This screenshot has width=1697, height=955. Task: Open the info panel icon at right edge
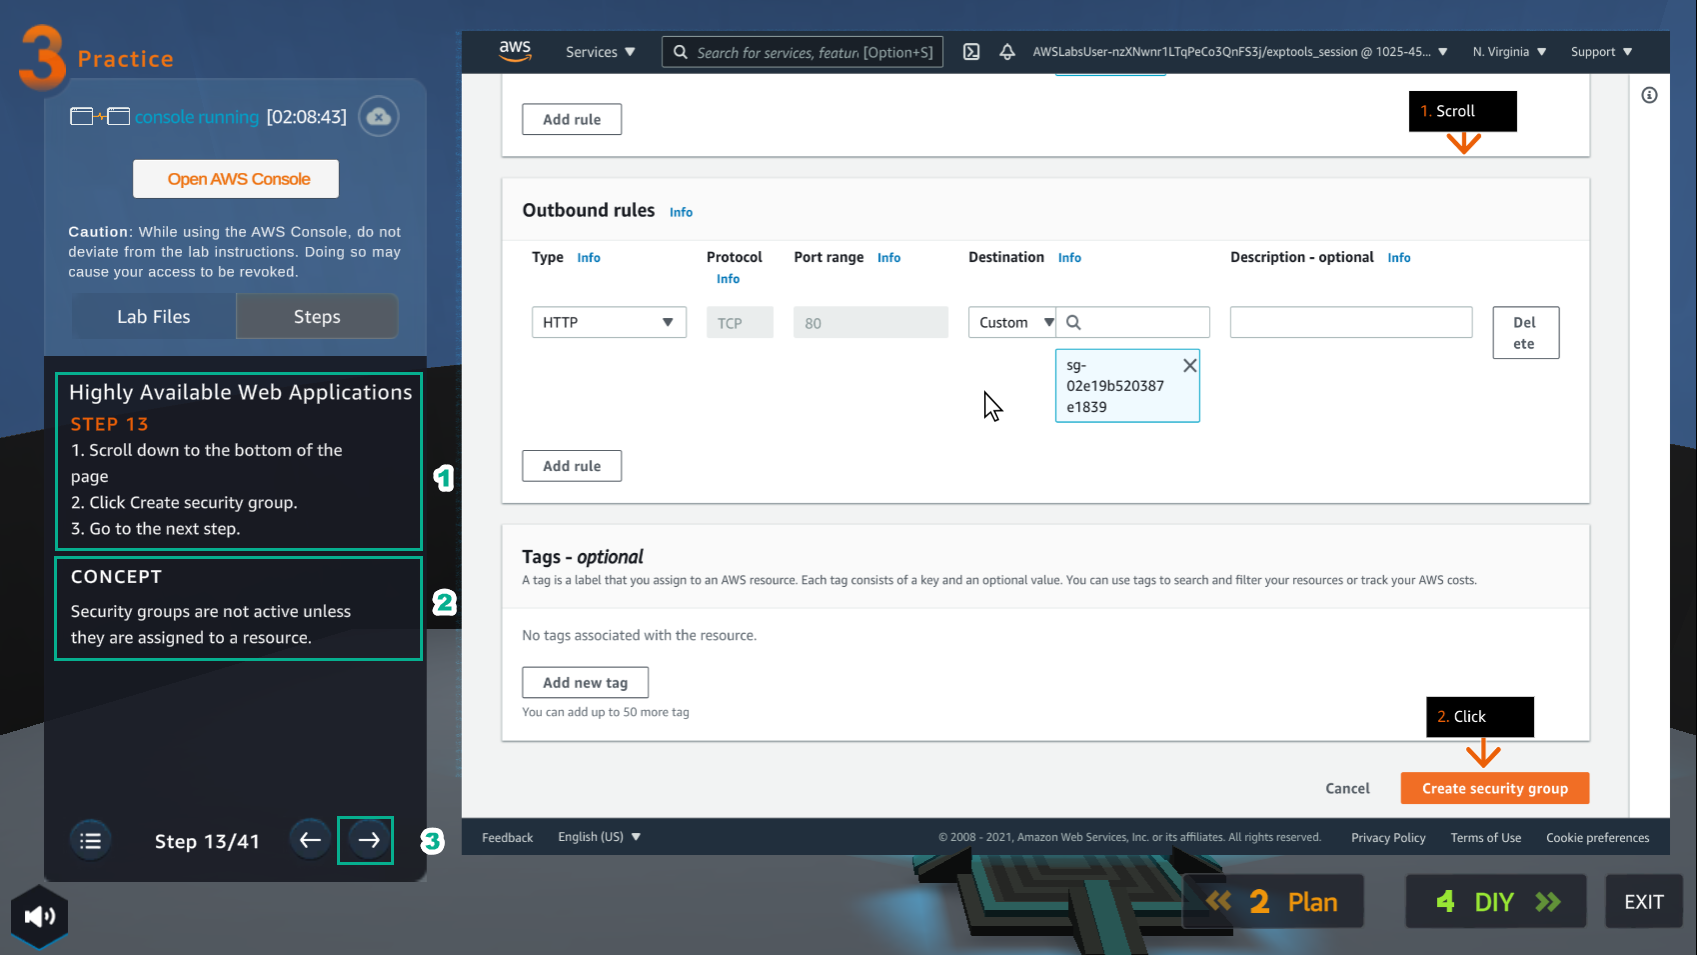1649,95
